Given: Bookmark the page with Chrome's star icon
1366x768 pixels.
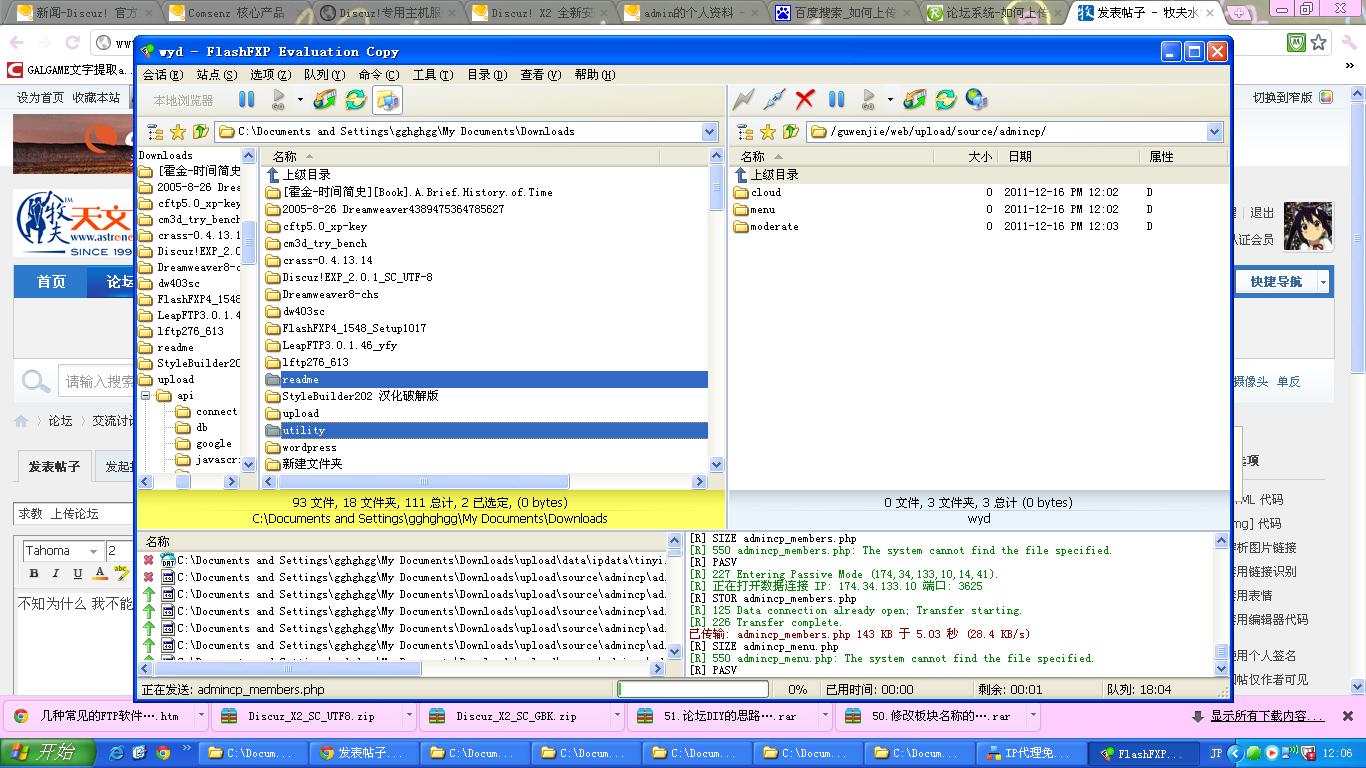Looking at the screenshot, I should coord(1319,43).
